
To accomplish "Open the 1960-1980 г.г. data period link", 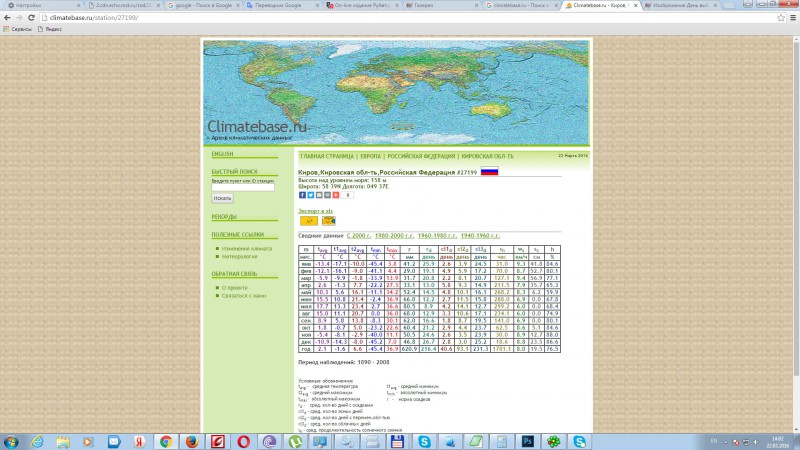I will pyautogui.click(x=437, y=236).
